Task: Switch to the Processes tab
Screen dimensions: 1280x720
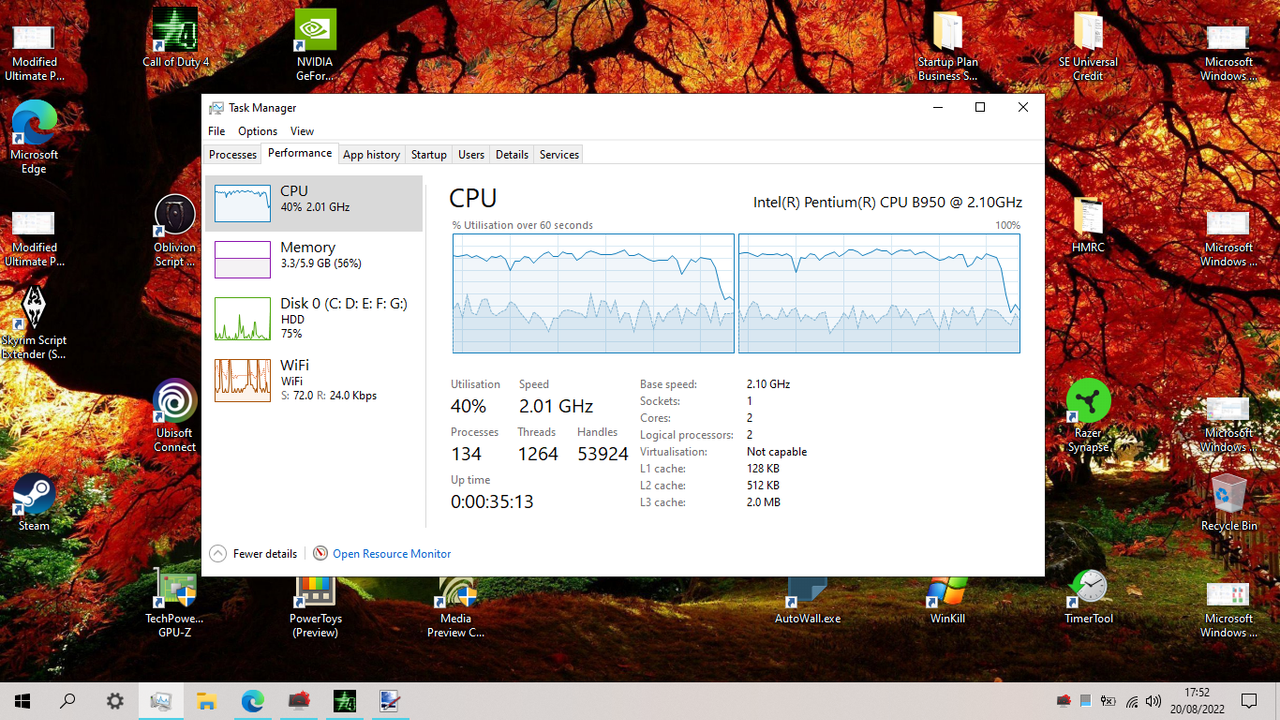Action: click(233, 154)
